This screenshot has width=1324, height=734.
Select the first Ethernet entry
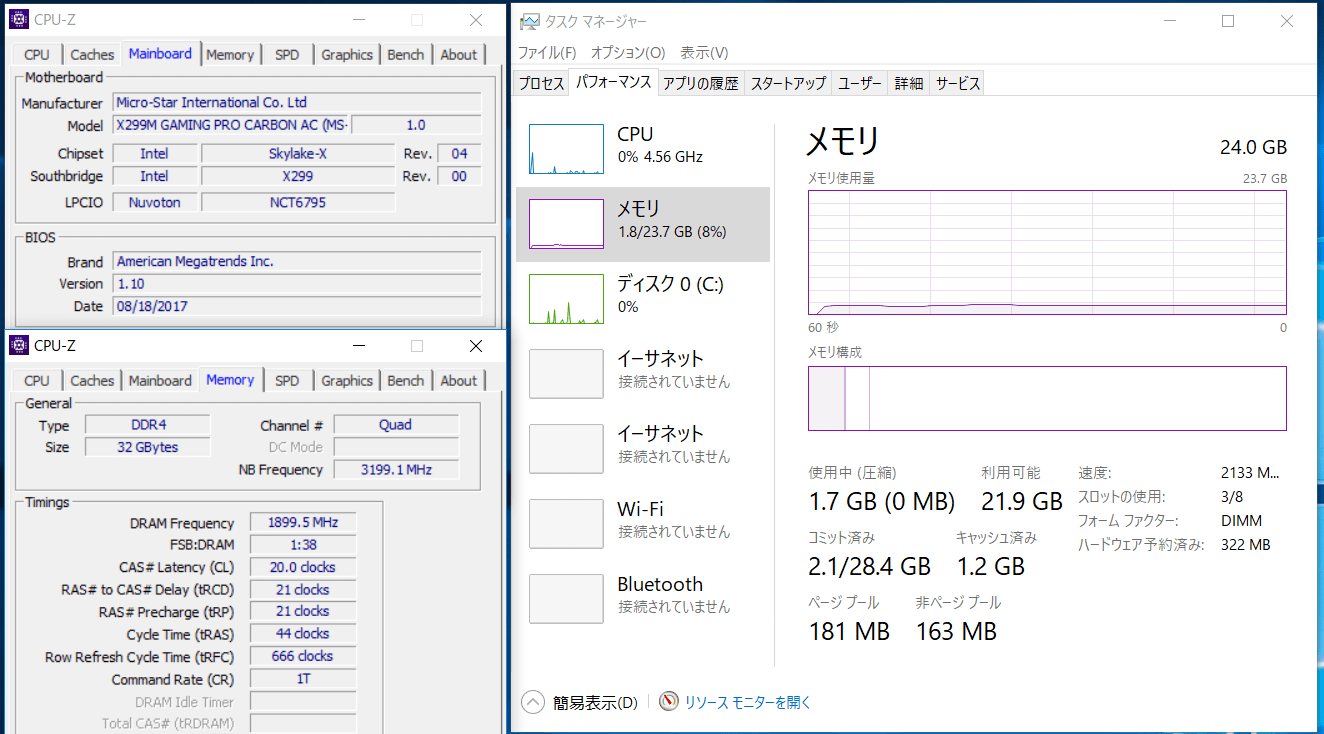click(643, 374)
